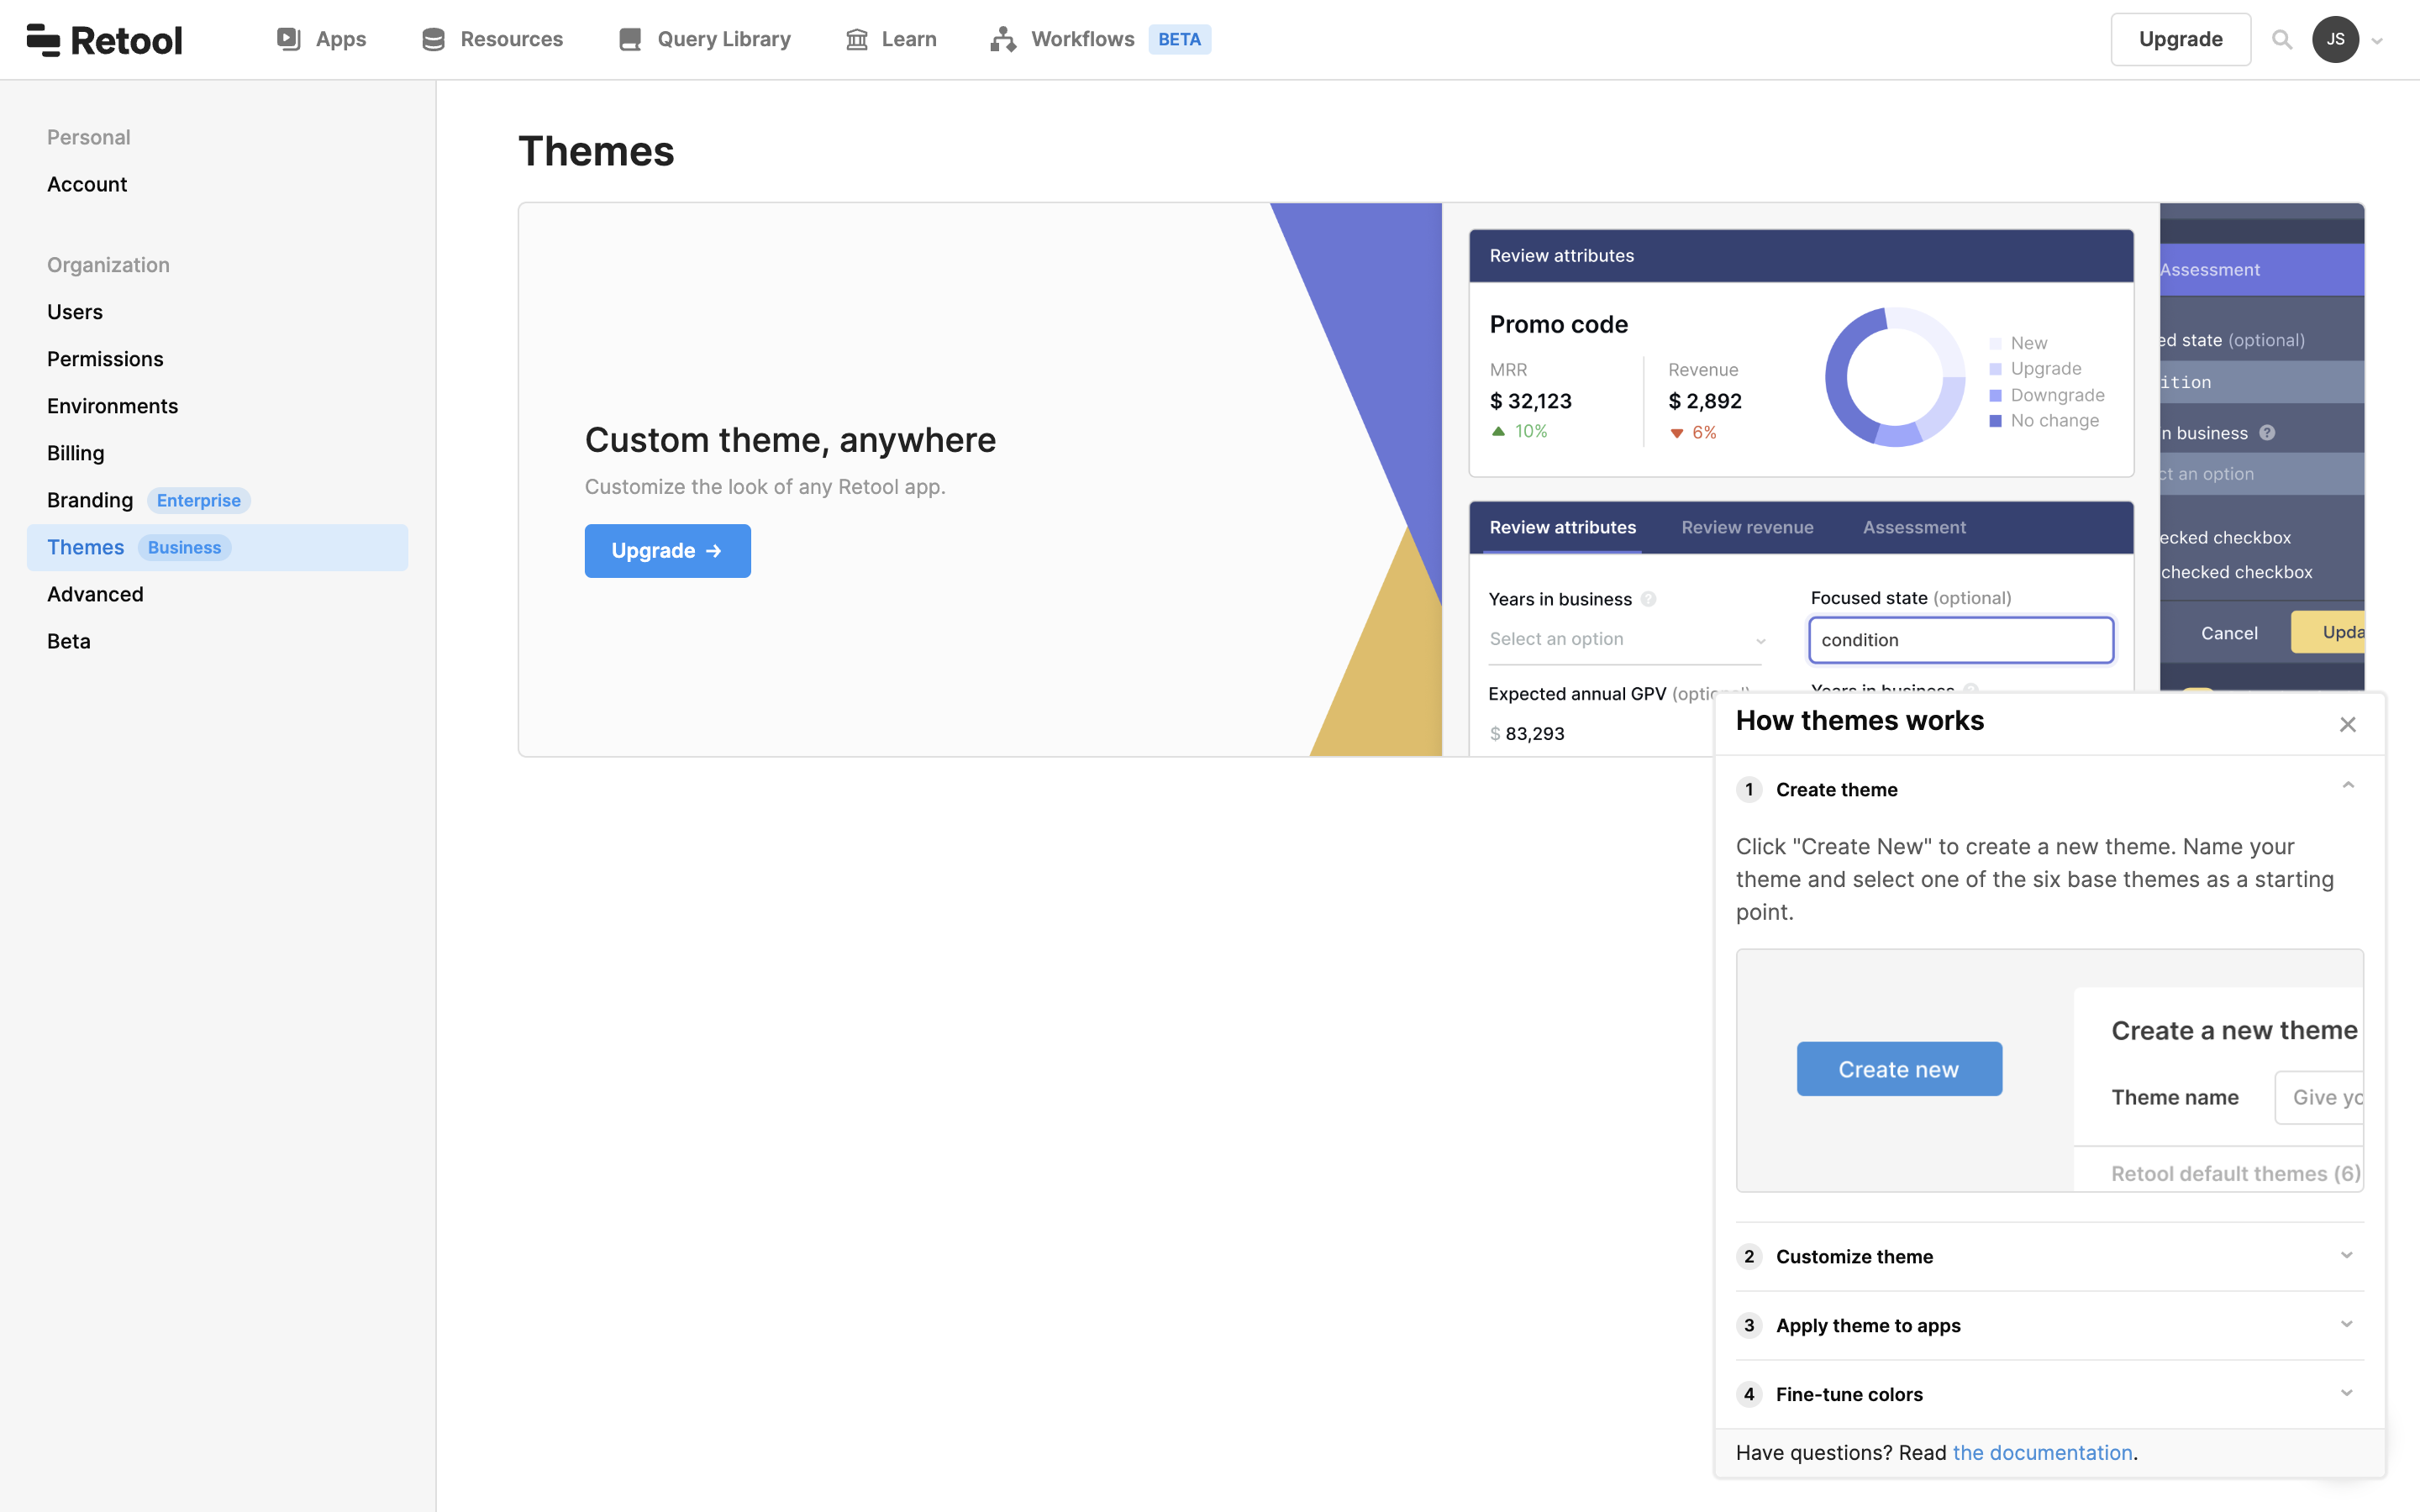Open search with the magnifier icon

pyautogui.click(x=2281, y=39)
